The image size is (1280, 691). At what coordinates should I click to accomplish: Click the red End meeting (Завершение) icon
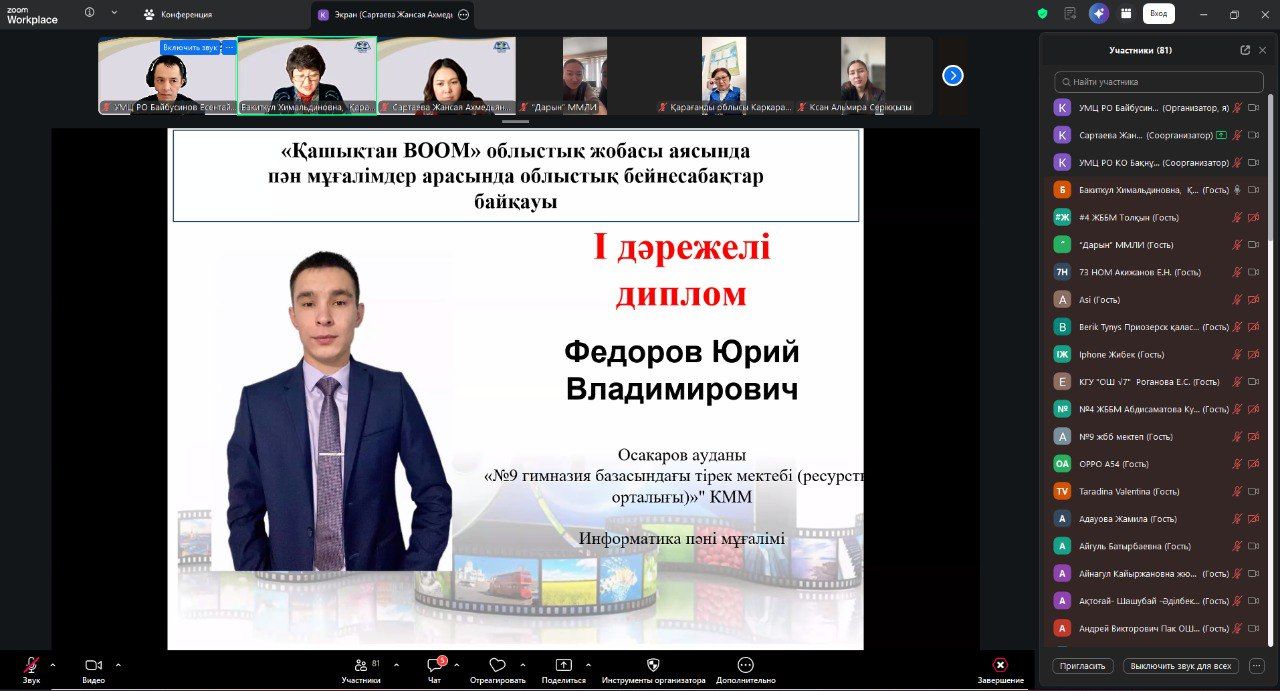pos(1000,665)
